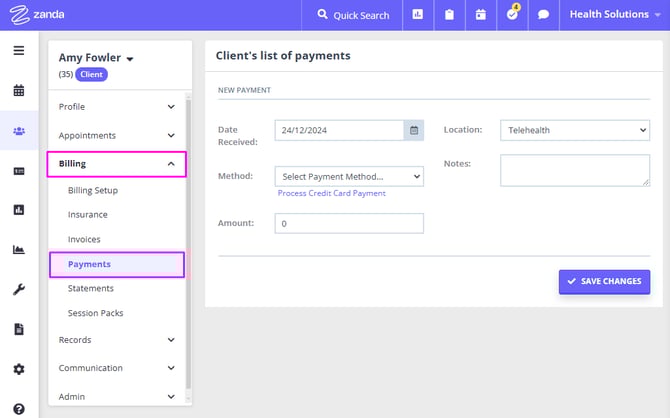
Task: Open the calendar from the left sidebar
Action: pos(19,91)
